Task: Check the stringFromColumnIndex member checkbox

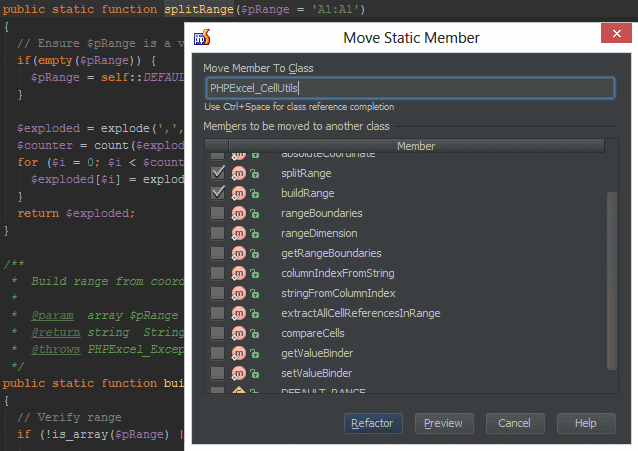Action: pos(218,293)
